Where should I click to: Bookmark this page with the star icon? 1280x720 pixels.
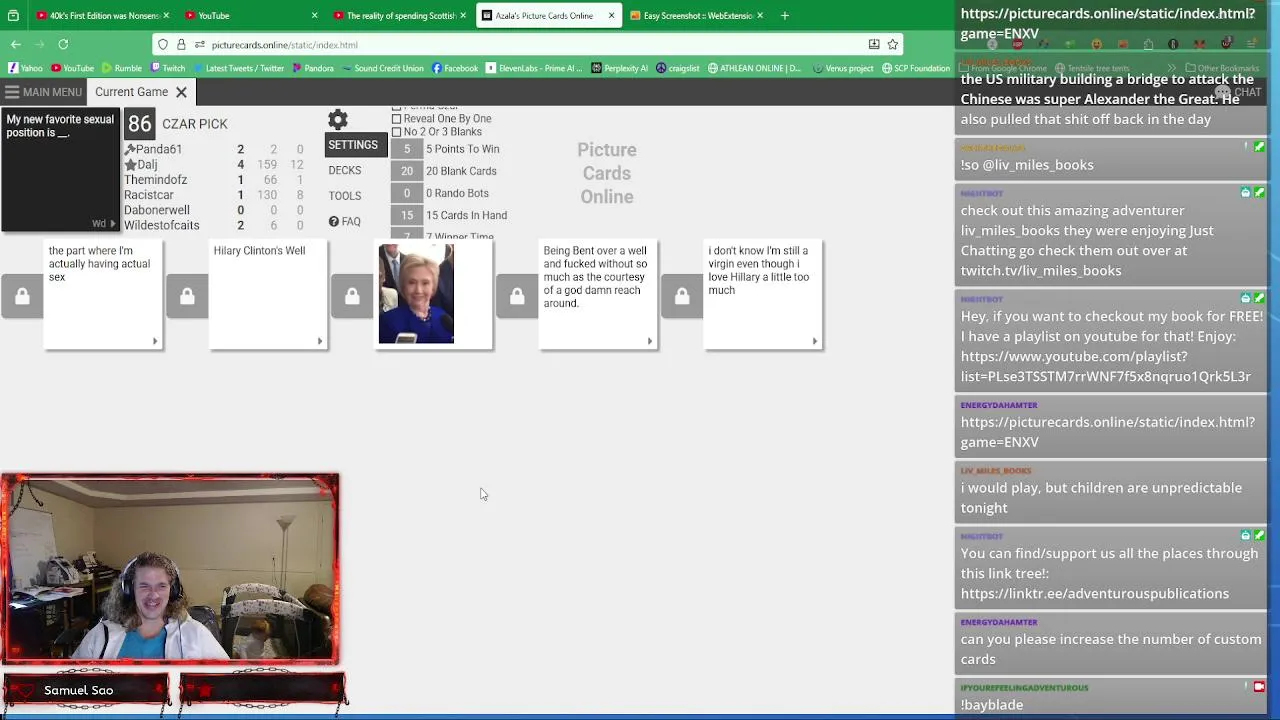[893, 44]
